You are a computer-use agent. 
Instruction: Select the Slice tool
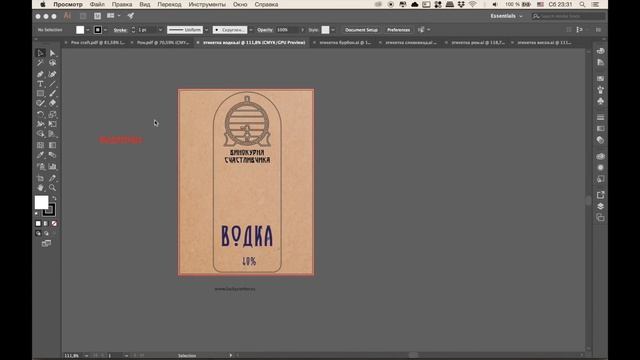pos(52,178)
